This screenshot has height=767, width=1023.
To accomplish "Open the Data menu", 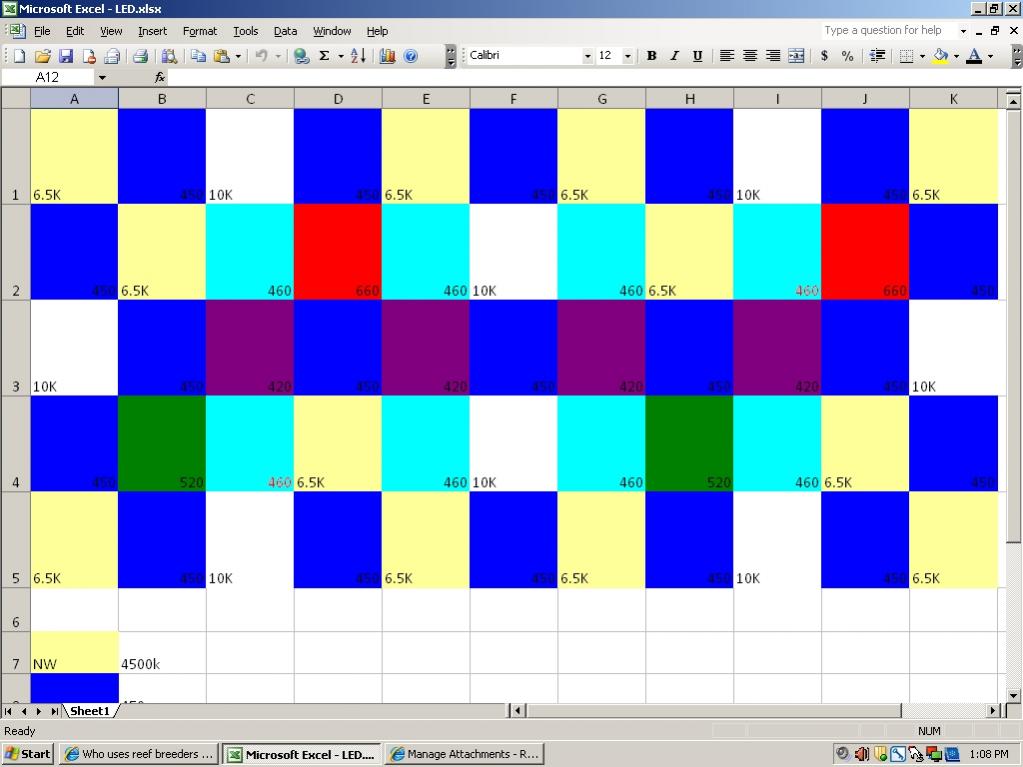I will [285, 31].
